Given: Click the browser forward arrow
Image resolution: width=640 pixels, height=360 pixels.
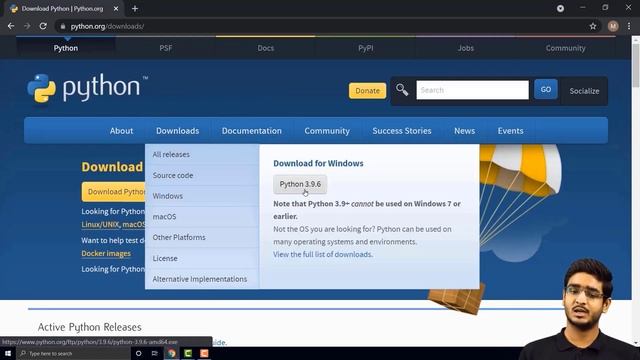Looking at the screenshot, I should (27, 26).
